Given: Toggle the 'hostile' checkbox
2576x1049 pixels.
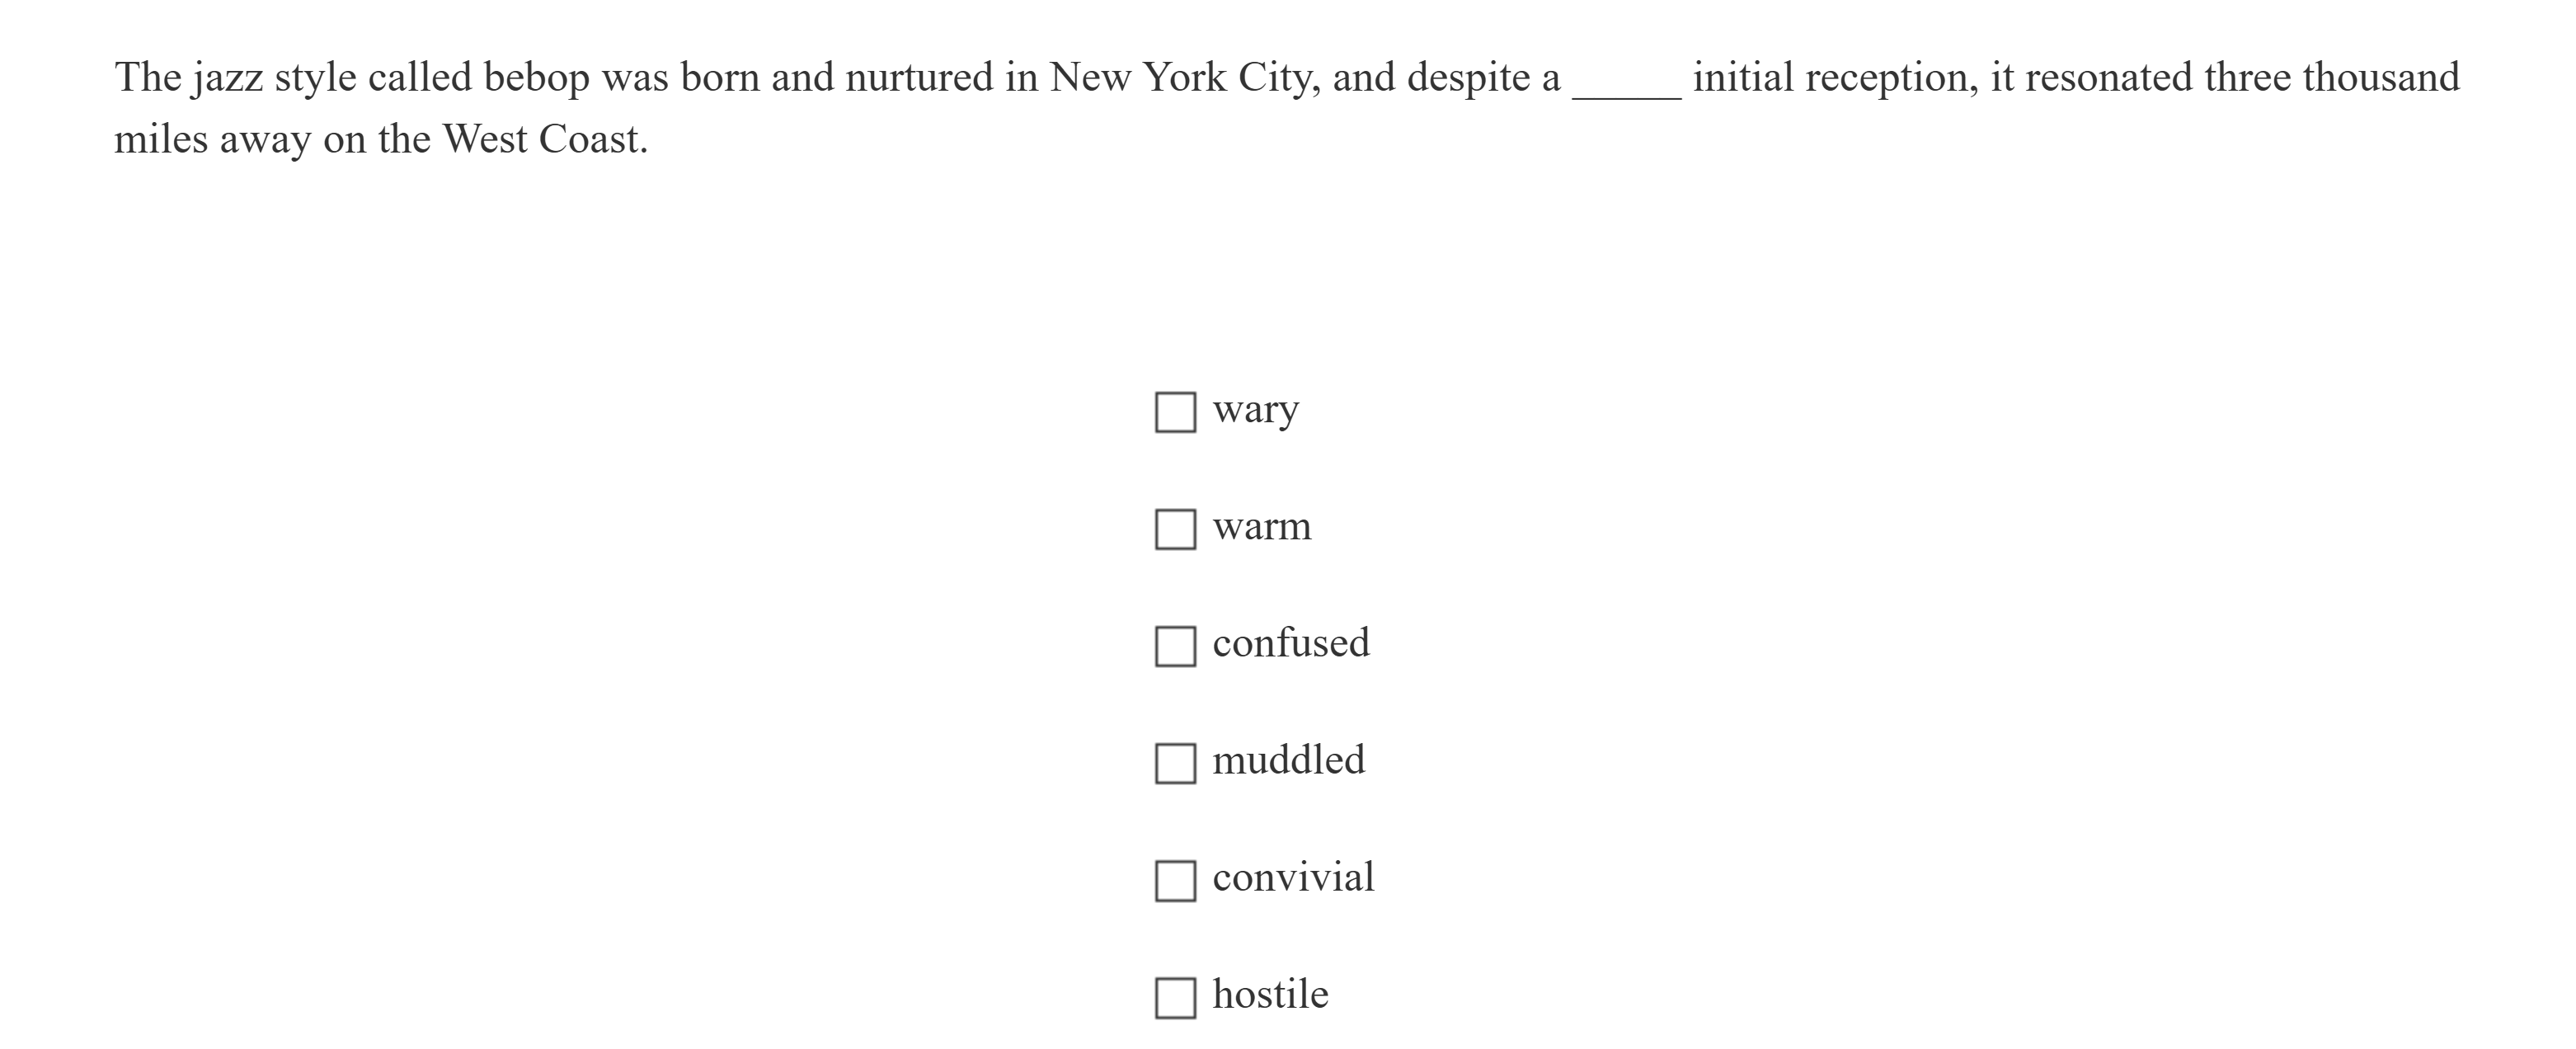Looking at the screenshot, I should tap(1175, 997).
